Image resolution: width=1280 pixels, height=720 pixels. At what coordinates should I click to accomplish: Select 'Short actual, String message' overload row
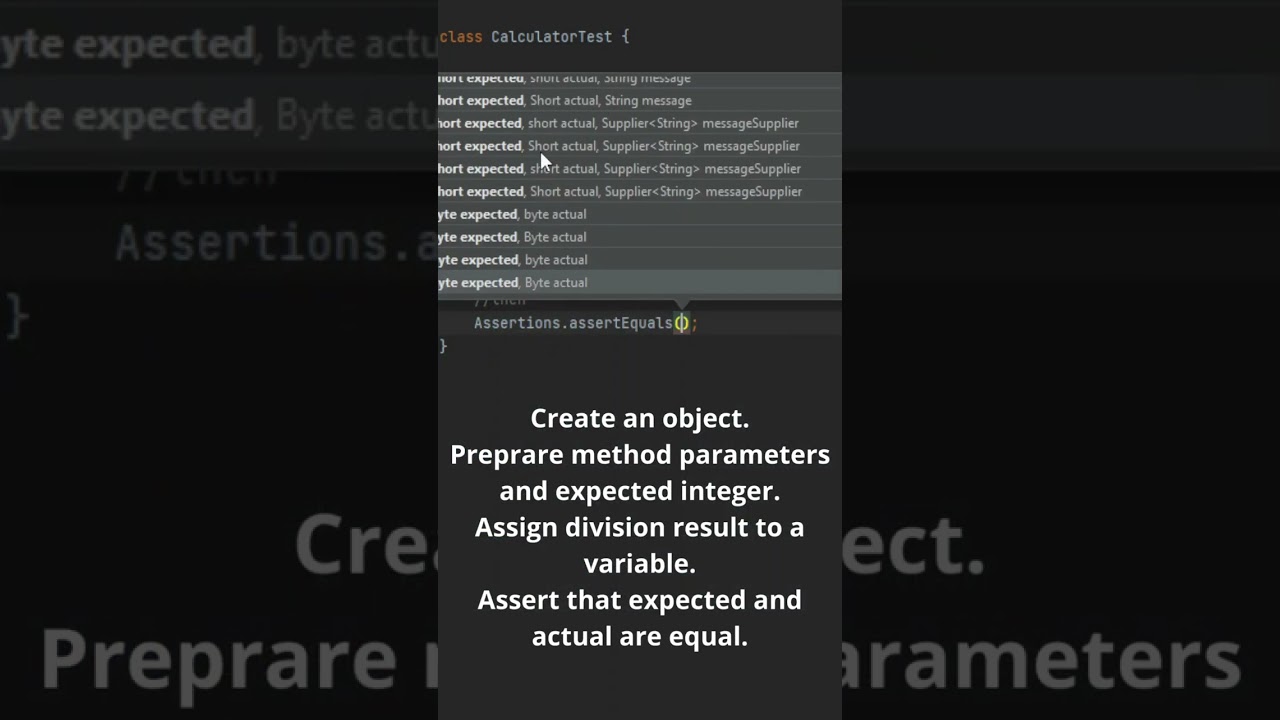tap(639, 101)
